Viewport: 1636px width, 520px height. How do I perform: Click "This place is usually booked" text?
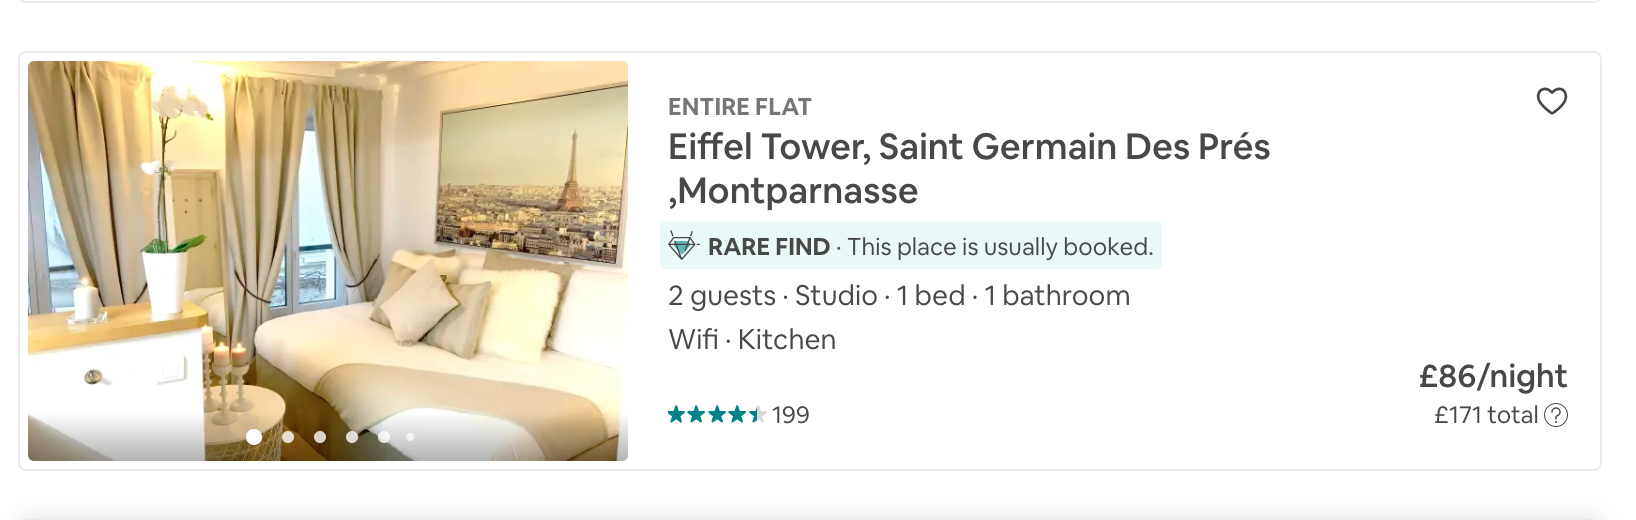(x=1000, y=247)
